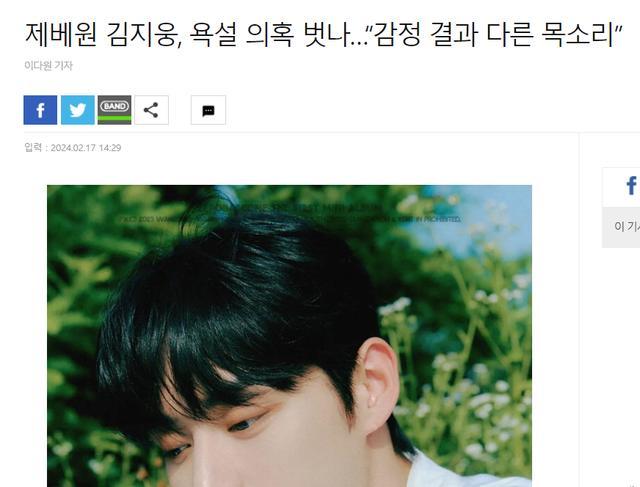Click reporter name 이다원 기자

tap(49, 65)
